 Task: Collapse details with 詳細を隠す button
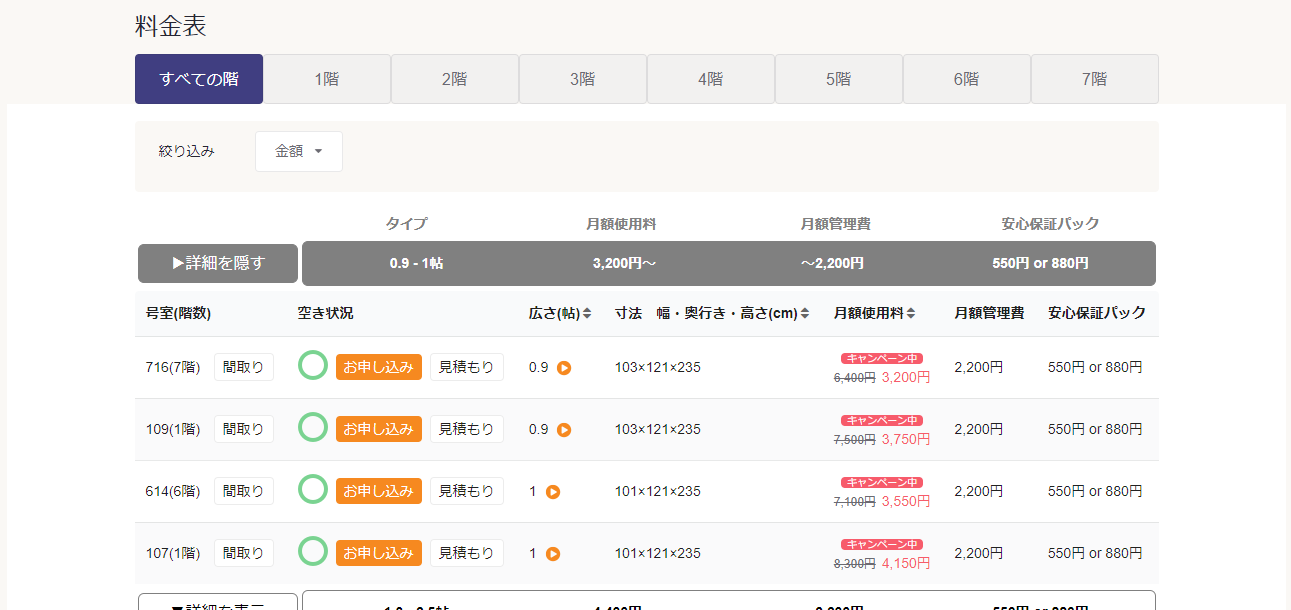(x=218, y=263)
